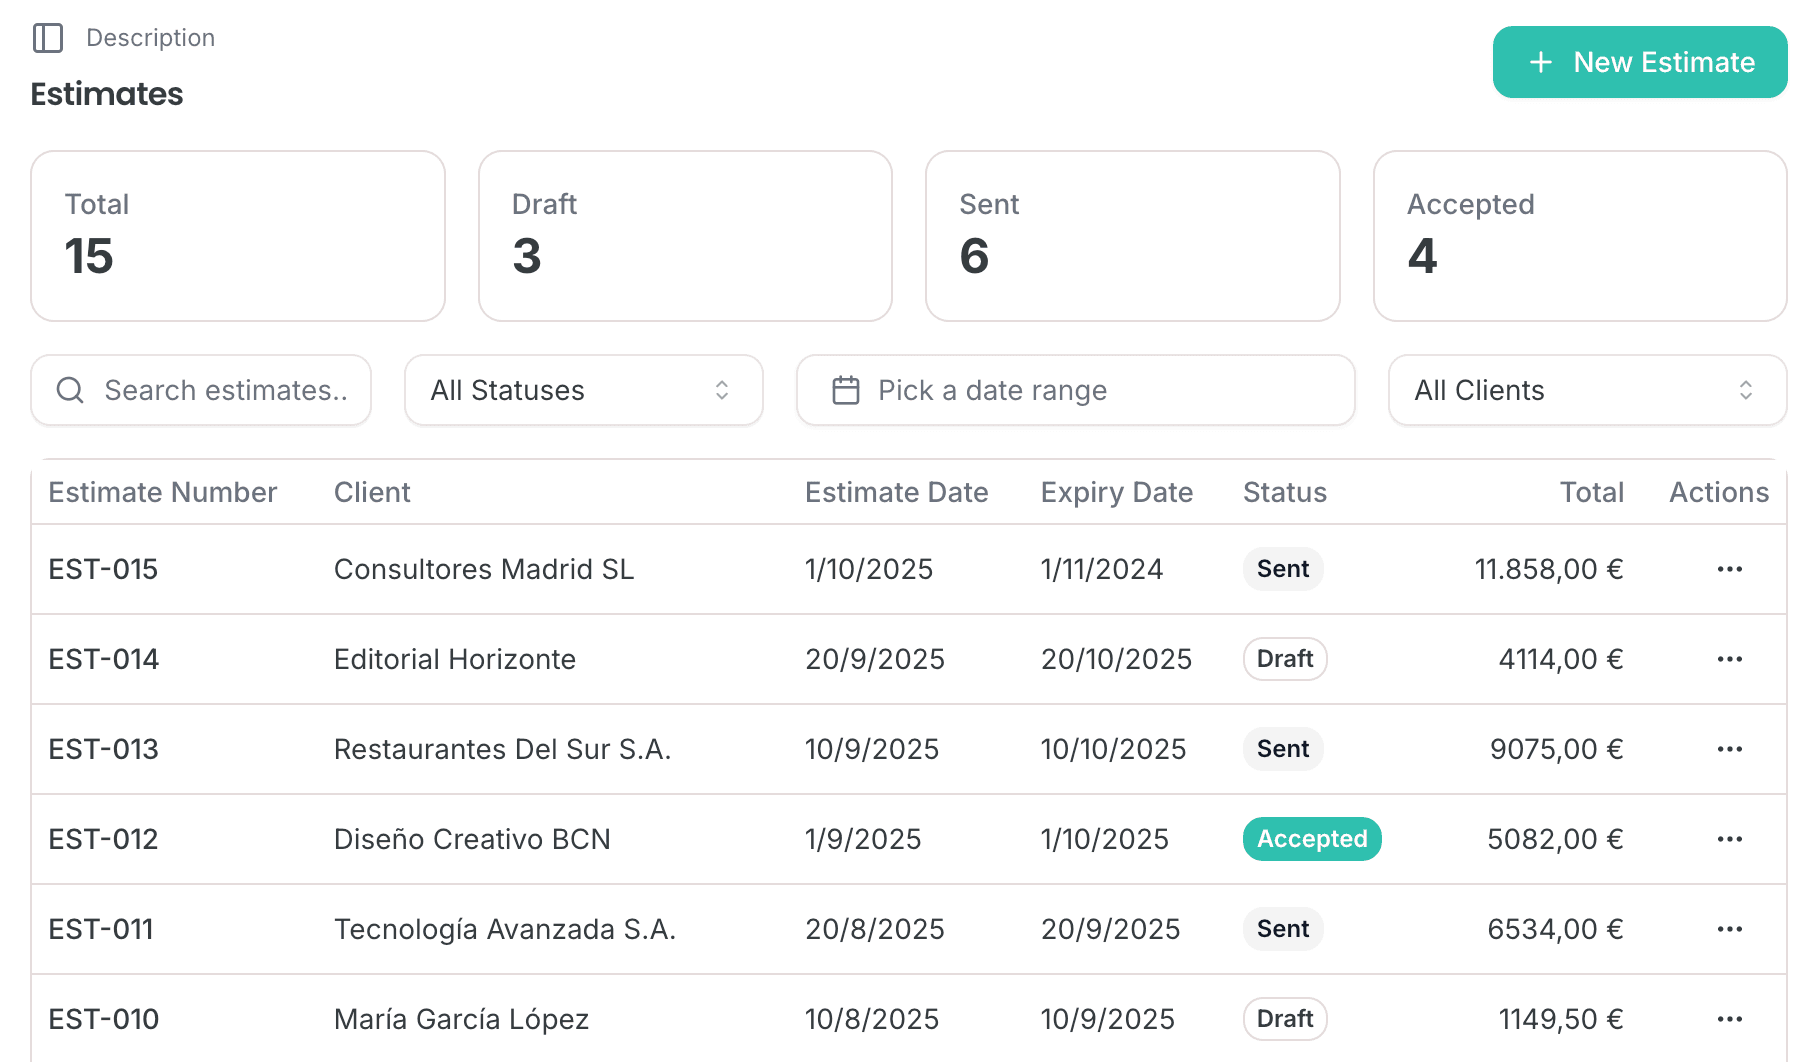Click the Draft badge on EST-014
The image size is (1810, 1062).
point(1284,659)
